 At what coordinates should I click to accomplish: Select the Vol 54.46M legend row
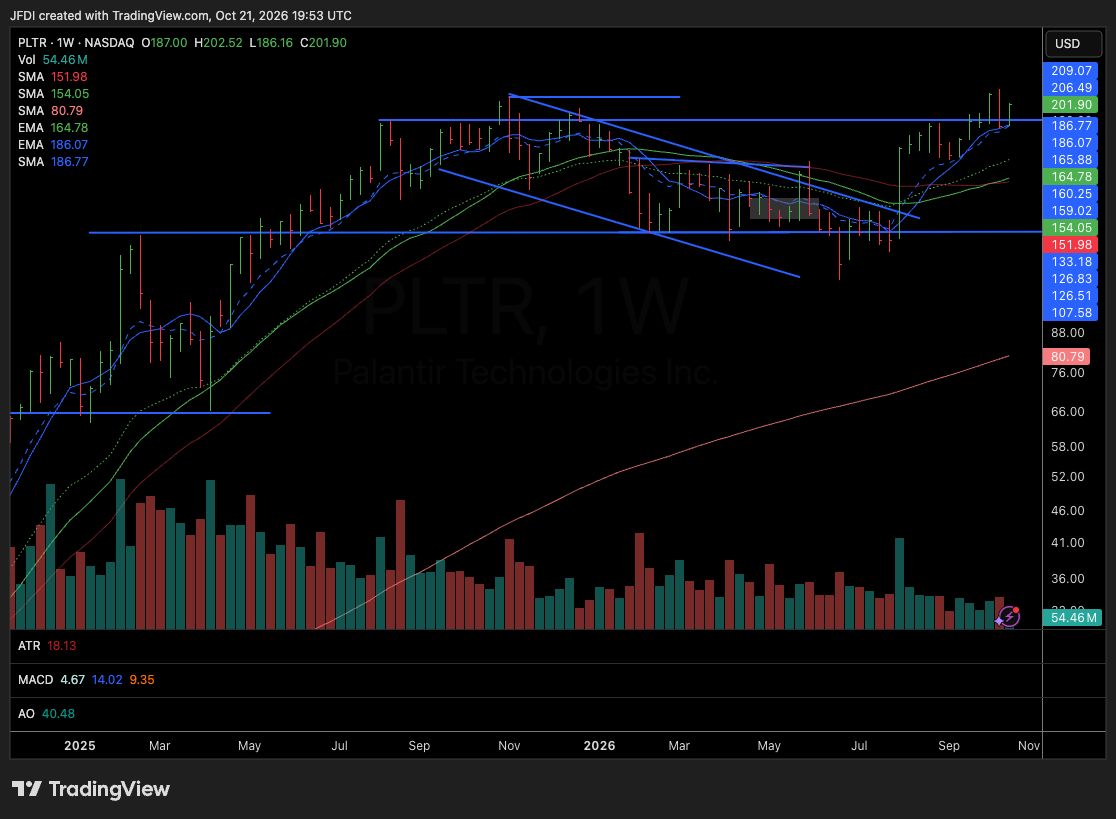click(53, 60)
